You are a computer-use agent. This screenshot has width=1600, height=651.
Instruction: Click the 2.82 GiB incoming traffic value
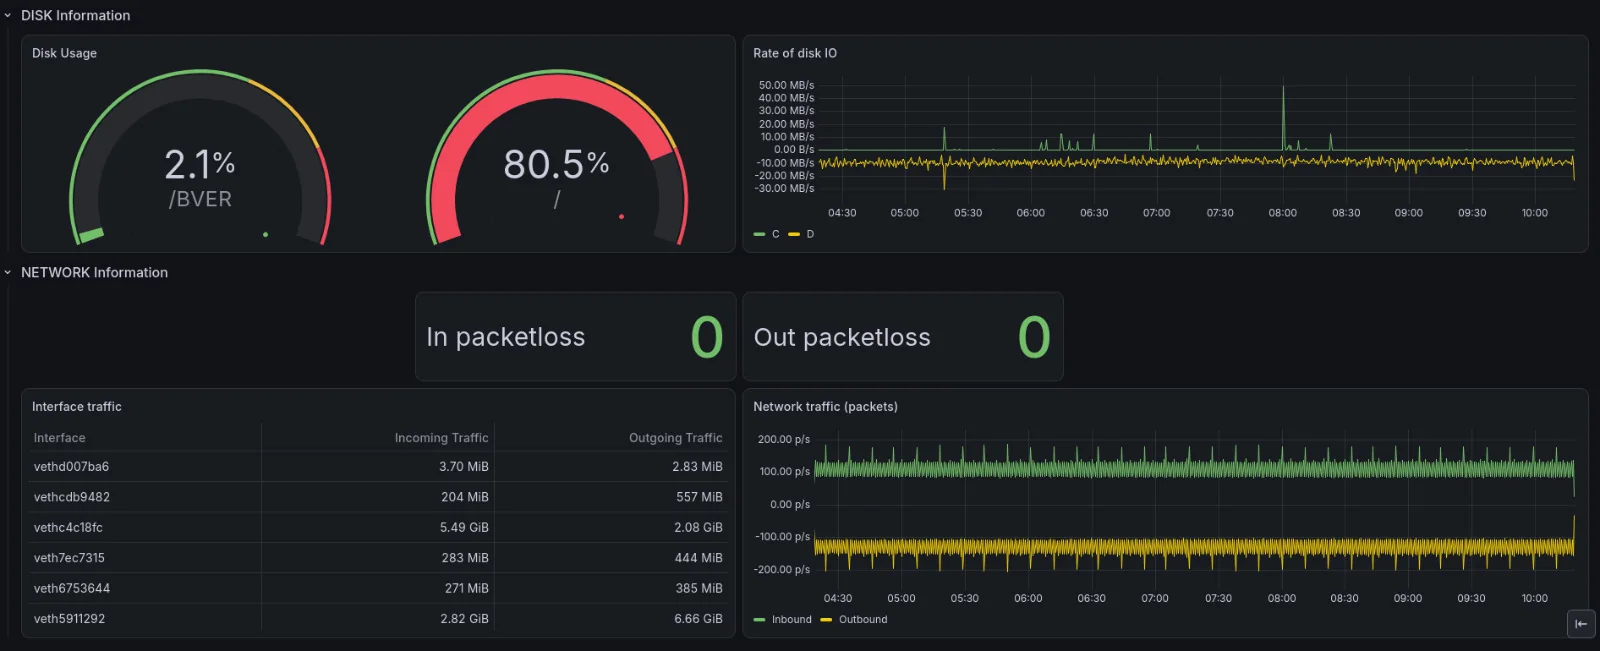(x=465, y=619)
